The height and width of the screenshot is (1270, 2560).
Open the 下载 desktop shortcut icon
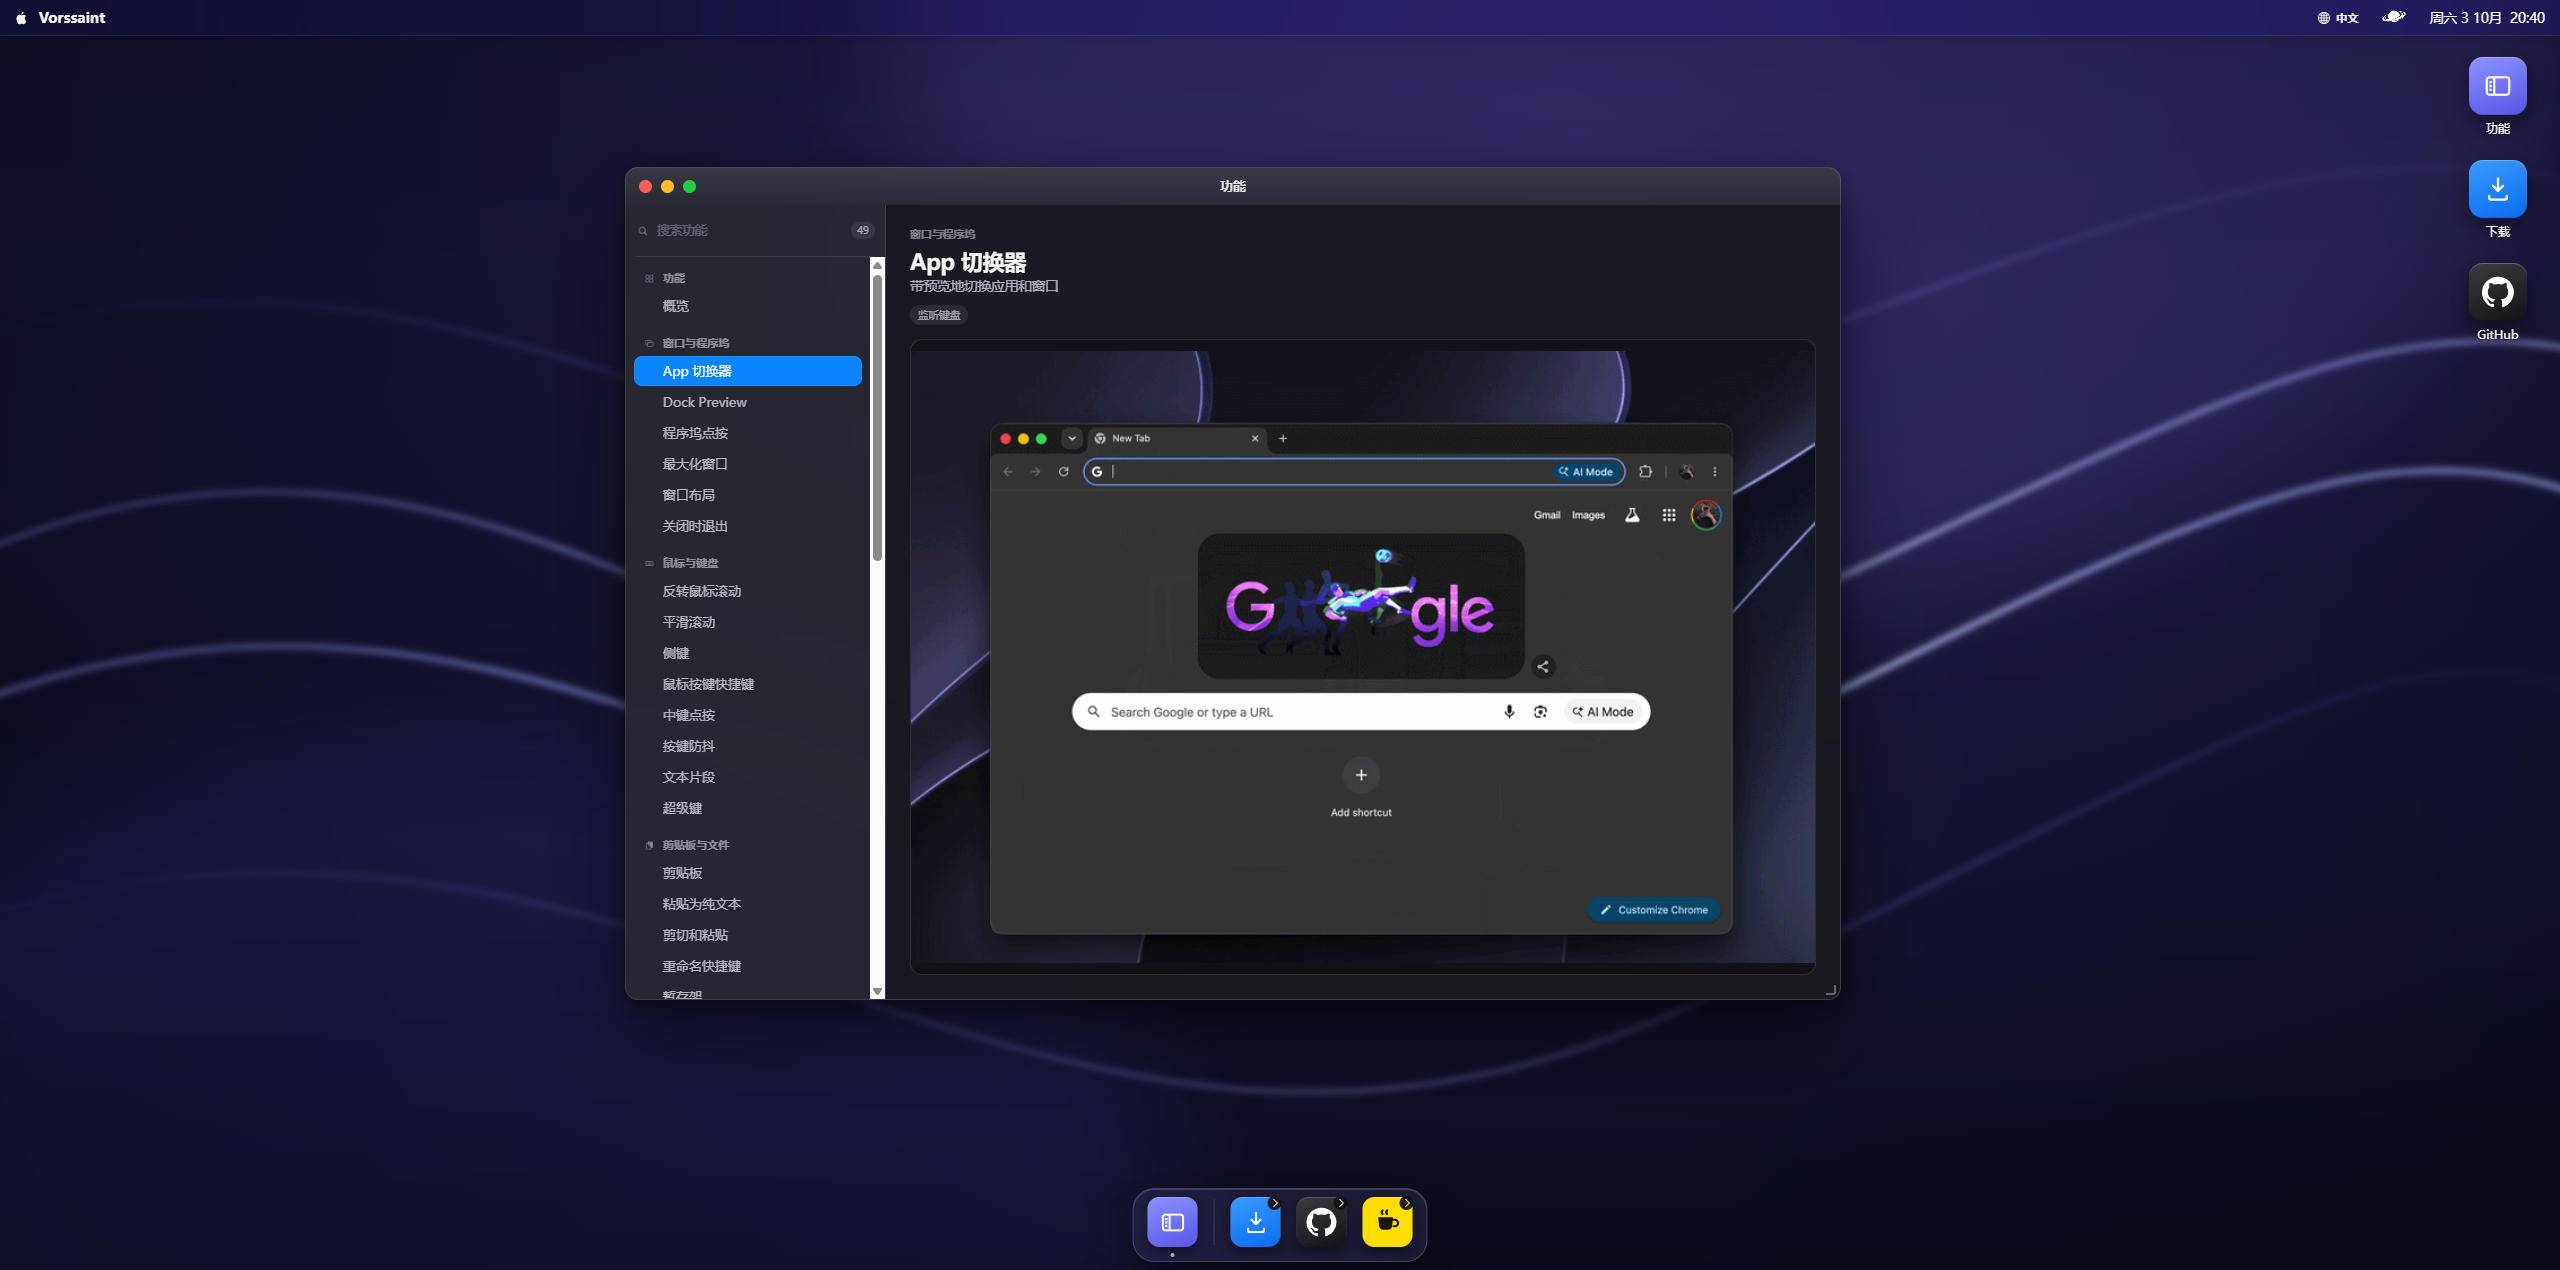2497,189
